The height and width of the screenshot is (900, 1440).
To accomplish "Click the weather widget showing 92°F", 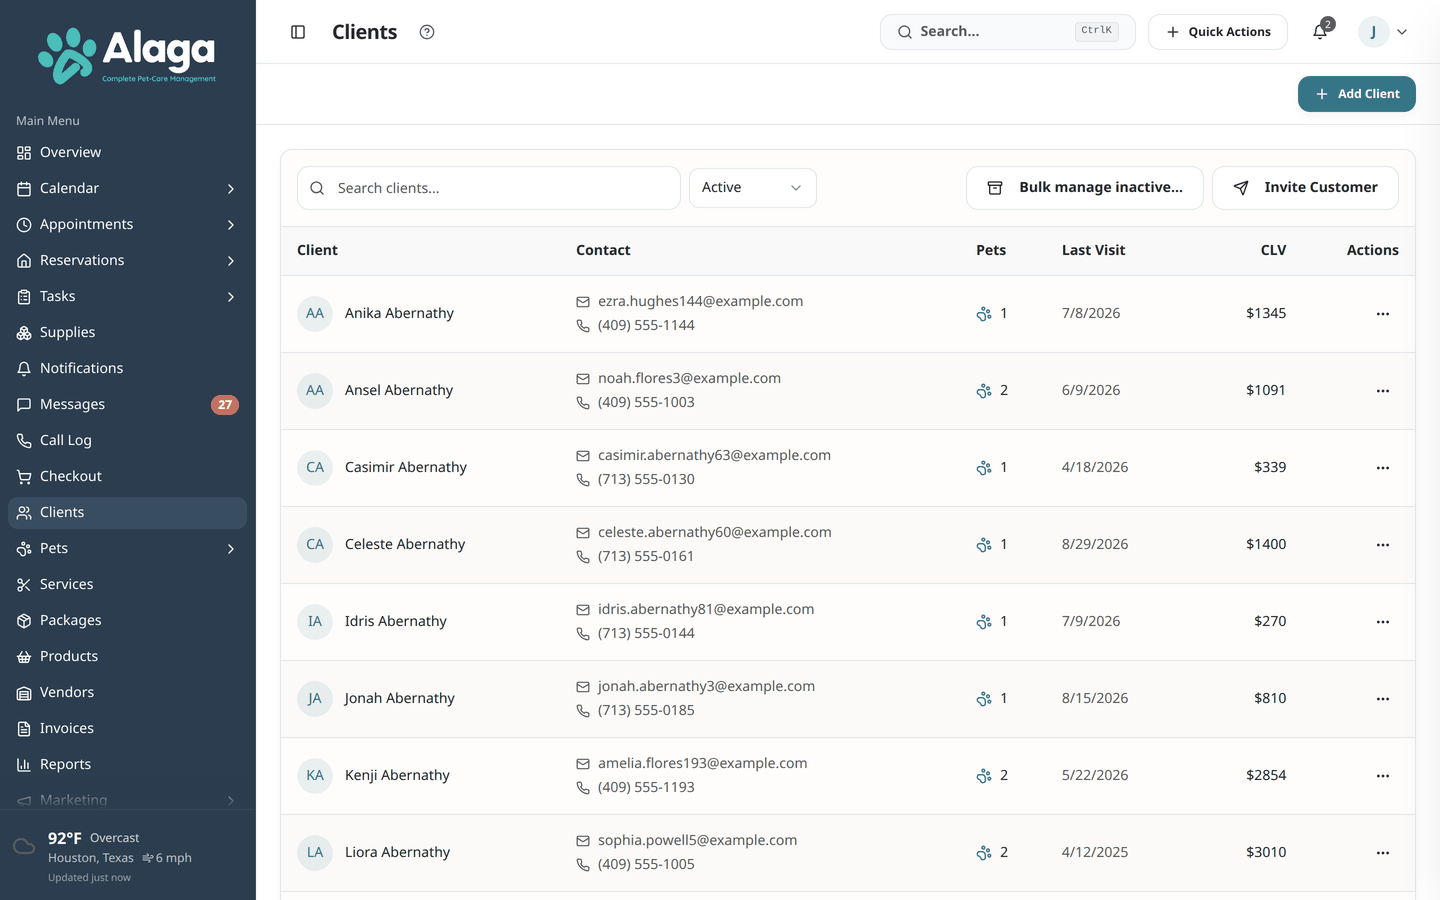I will [x=127, y=856].
